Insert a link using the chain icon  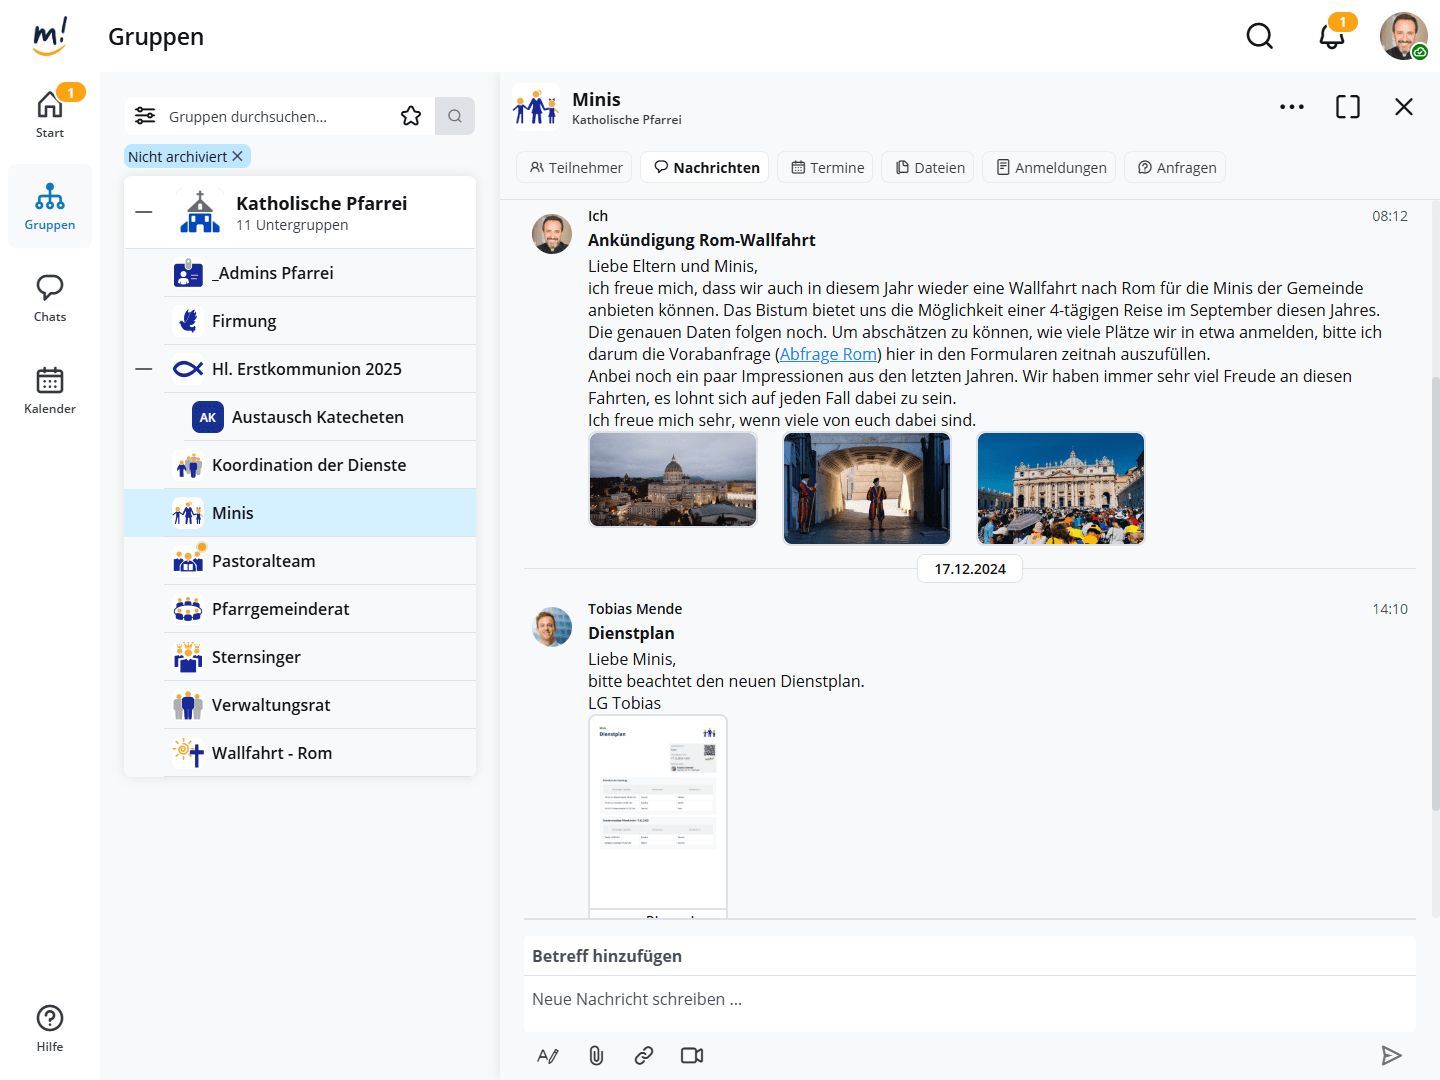coord(644,1055)
